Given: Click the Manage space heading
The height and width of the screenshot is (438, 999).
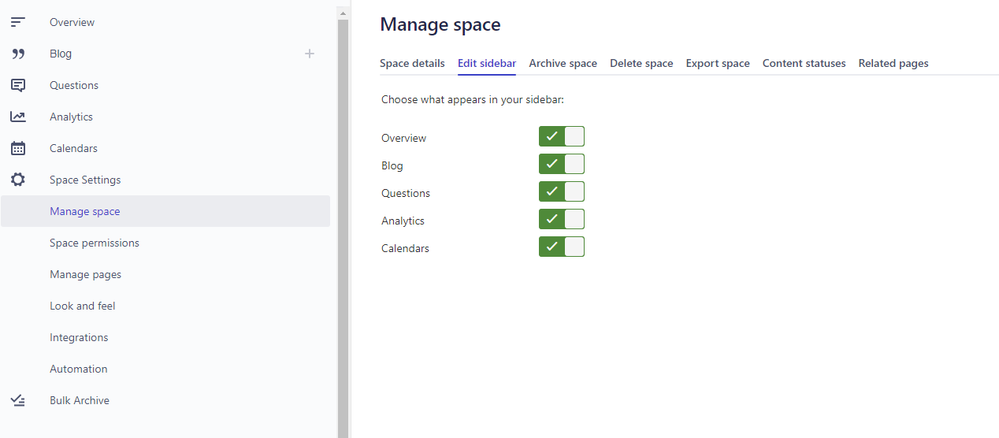Looking at the screenshot, I should coord(440,25).
